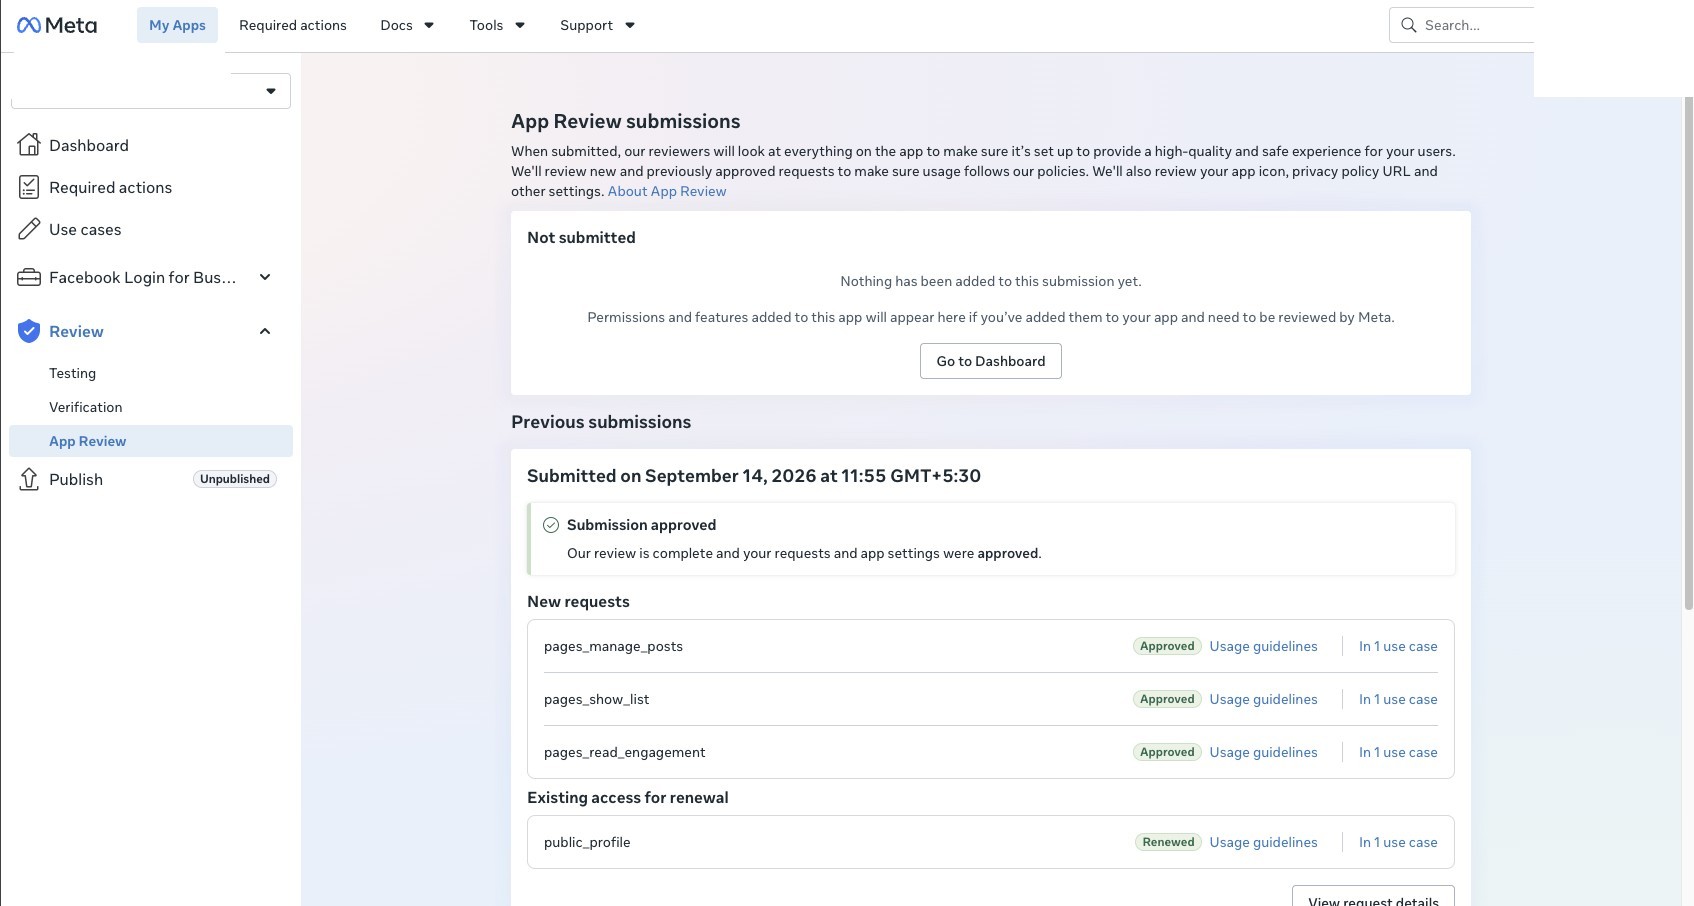Collapse the Review section chevron

pos(265,331)
